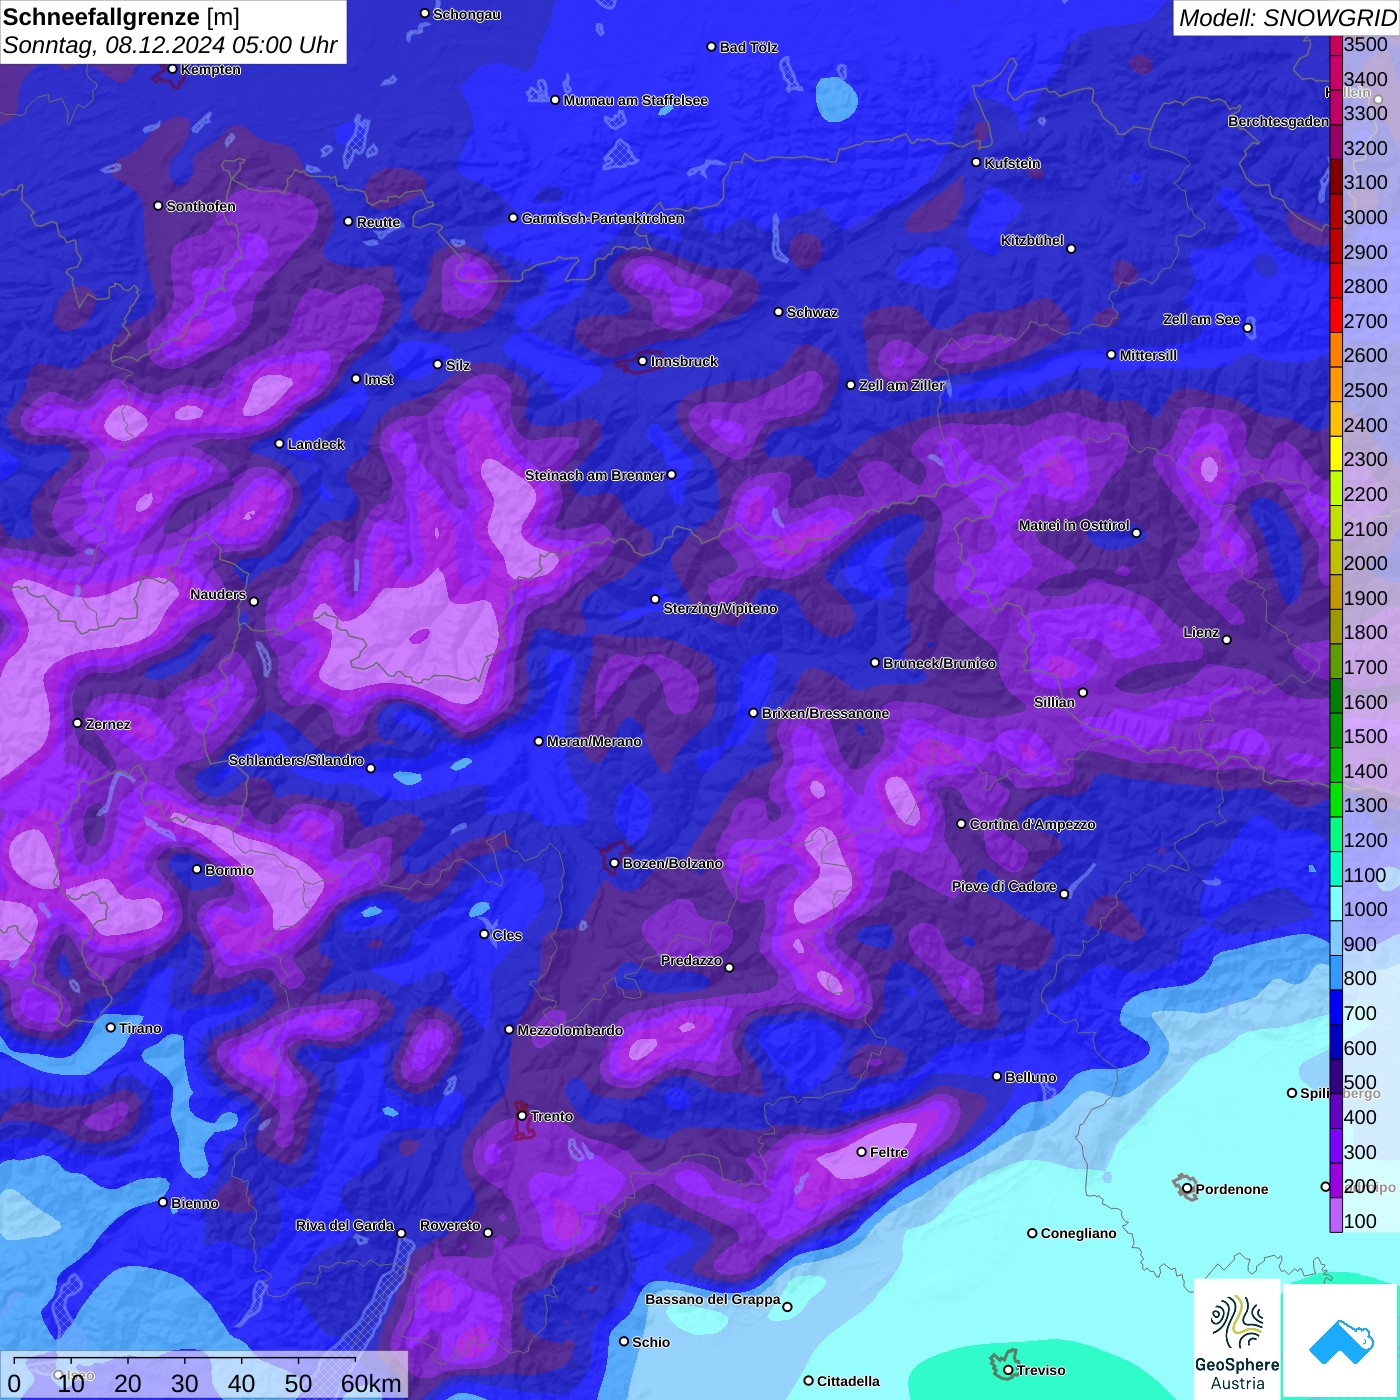Click the Riva del Garda label
Screen dimensions: 1400x1400
[345, 1225]
